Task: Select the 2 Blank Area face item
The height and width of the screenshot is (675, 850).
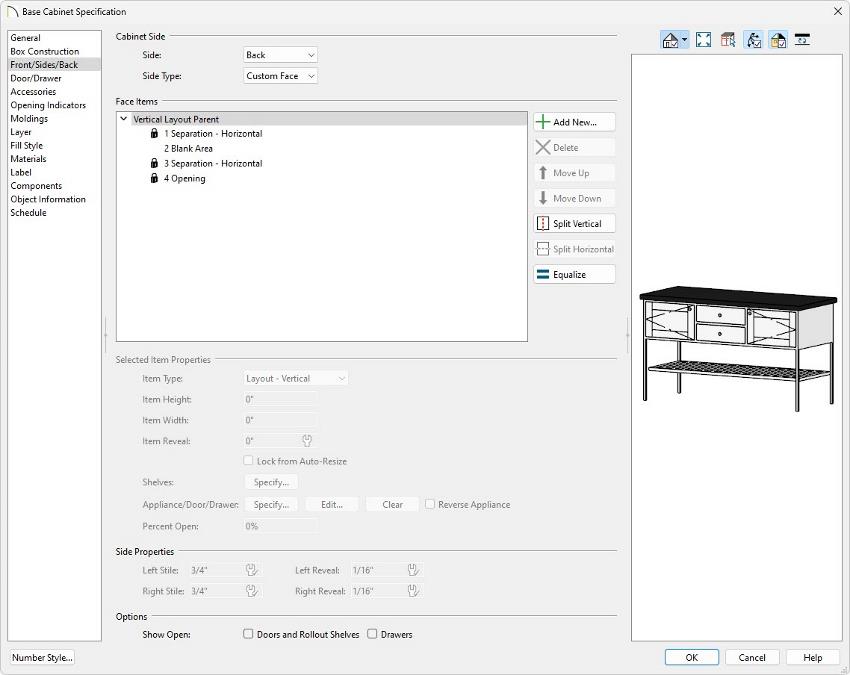Action: point(188,149)
